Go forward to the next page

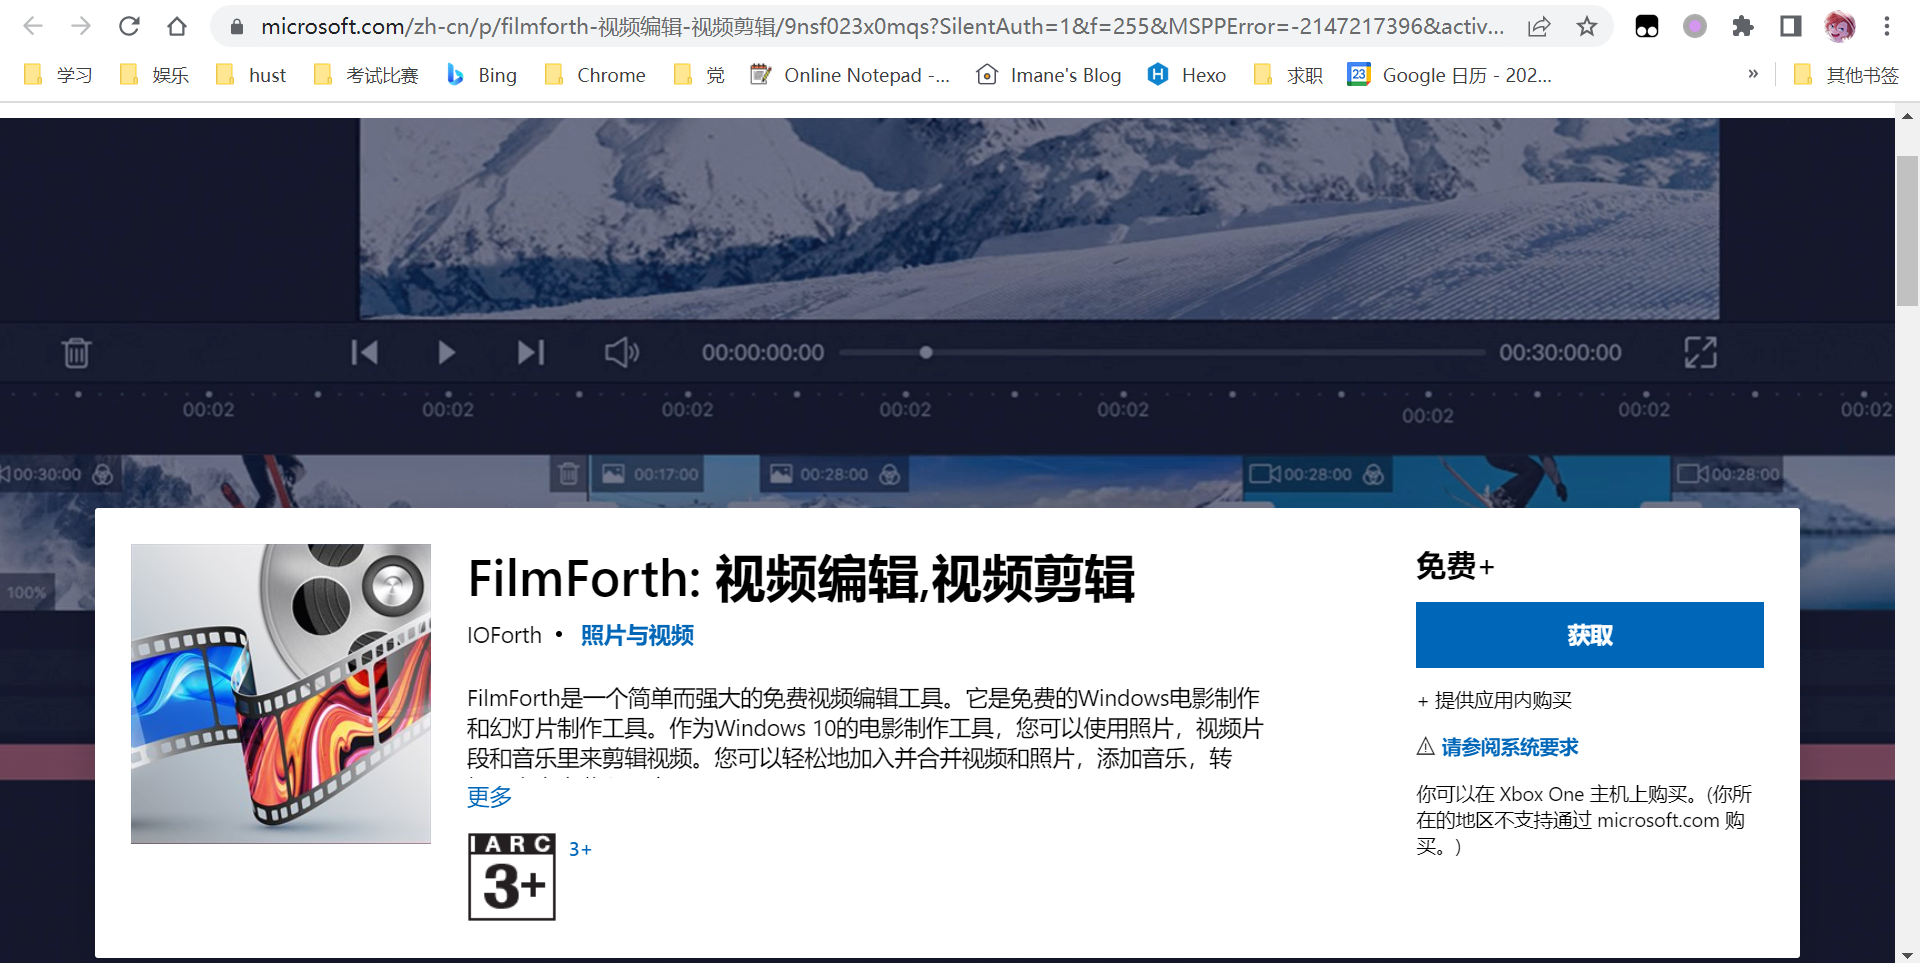pyautogui.click(x=81, y=26)
